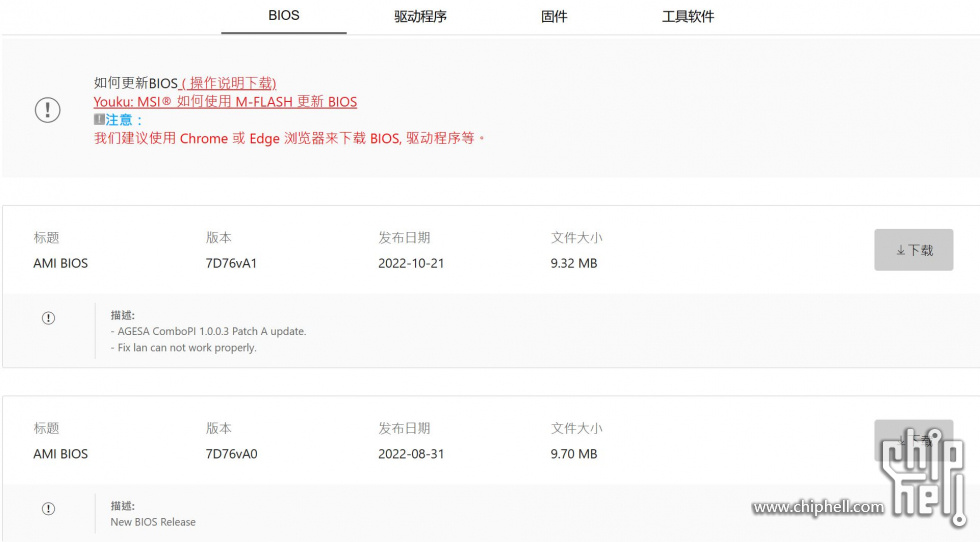Click the Fix lan can not work line
This screenshot has width=980, height=542.
tap(183, 348)
